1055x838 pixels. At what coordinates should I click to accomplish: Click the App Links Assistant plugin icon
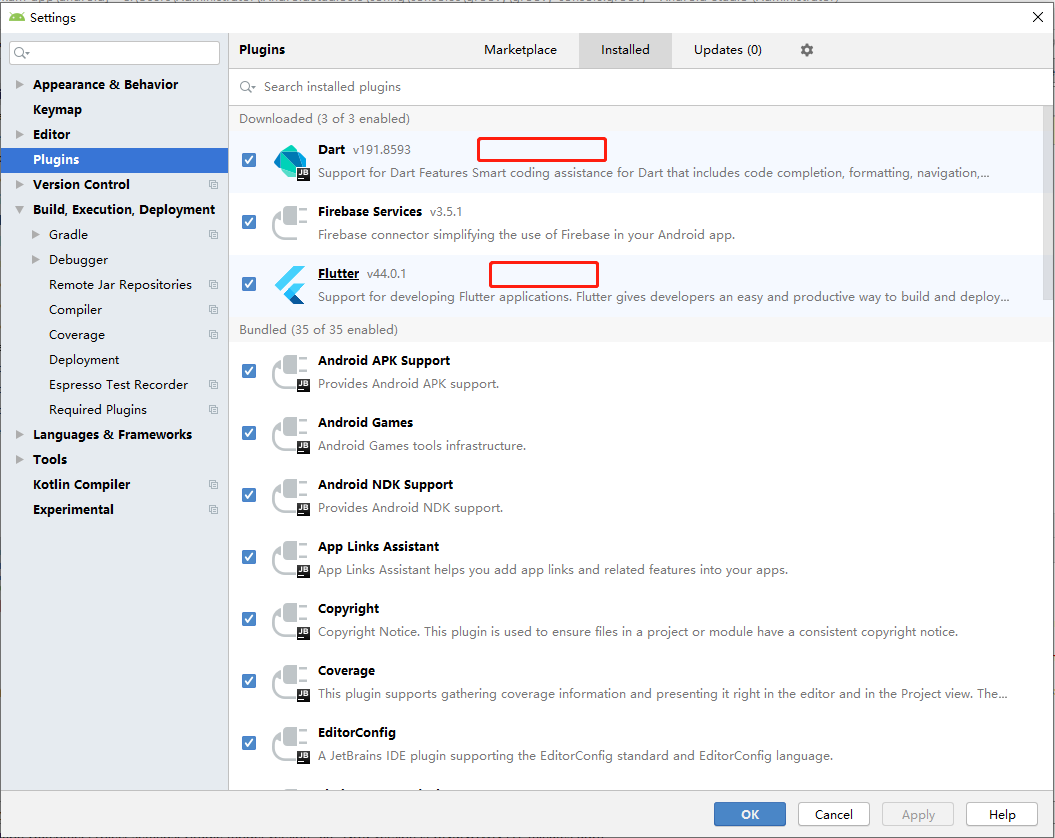pos(290,558)
